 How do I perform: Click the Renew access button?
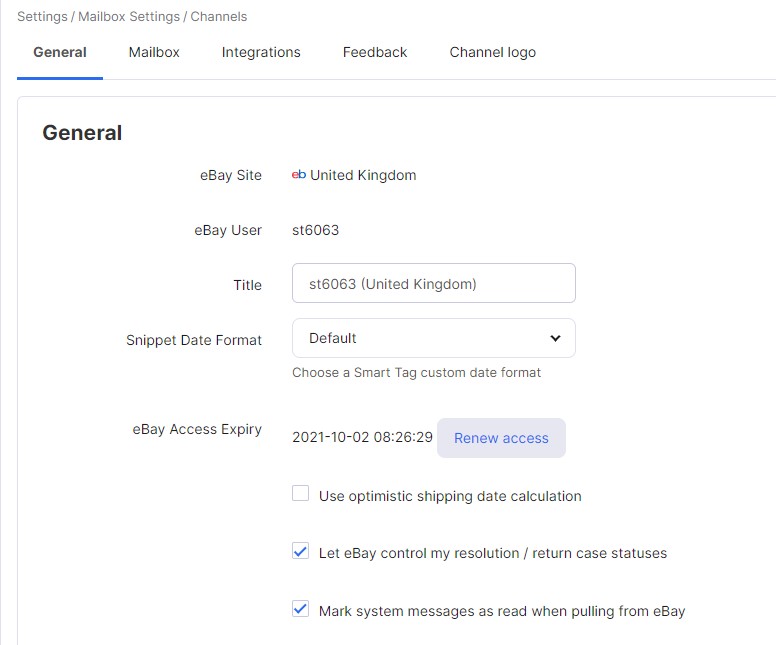coord(501,438)
